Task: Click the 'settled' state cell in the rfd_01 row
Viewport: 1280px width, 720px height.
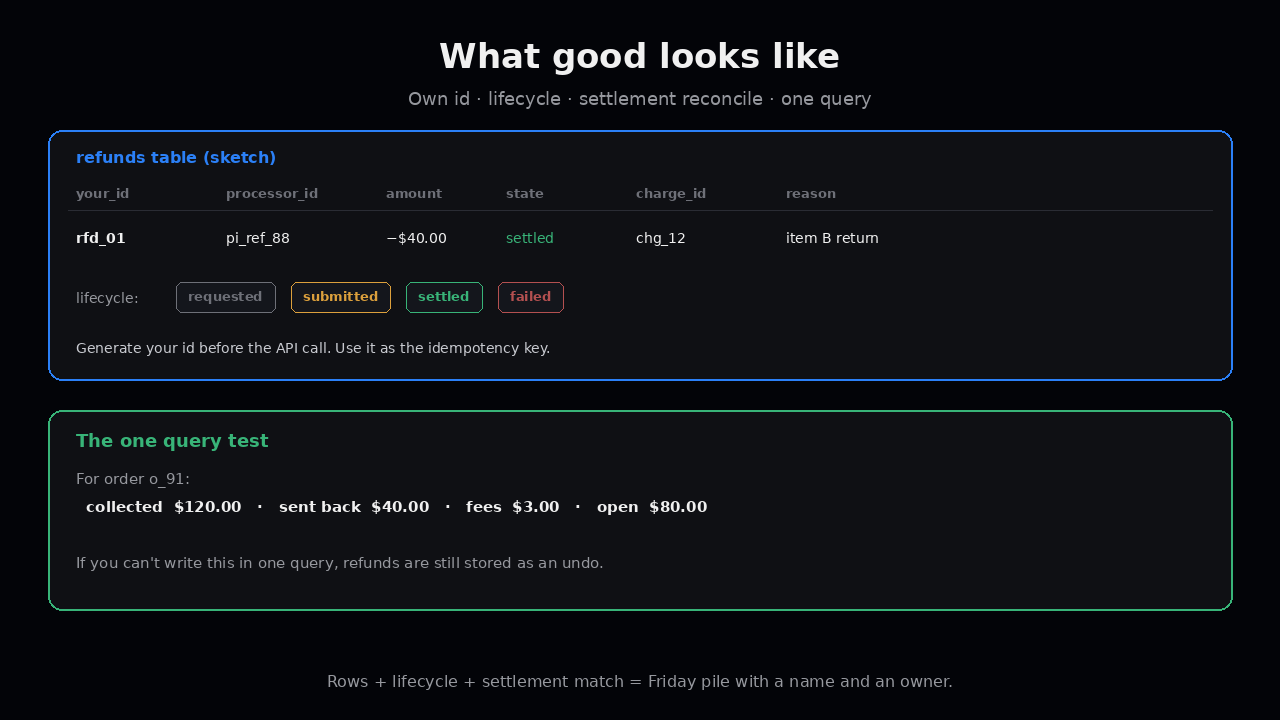Action: pos(530,238)
